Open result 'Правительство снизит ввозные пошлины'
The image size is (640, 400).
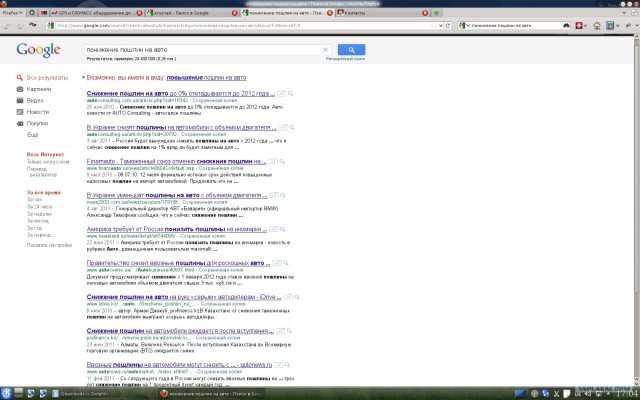click(178, 263)
